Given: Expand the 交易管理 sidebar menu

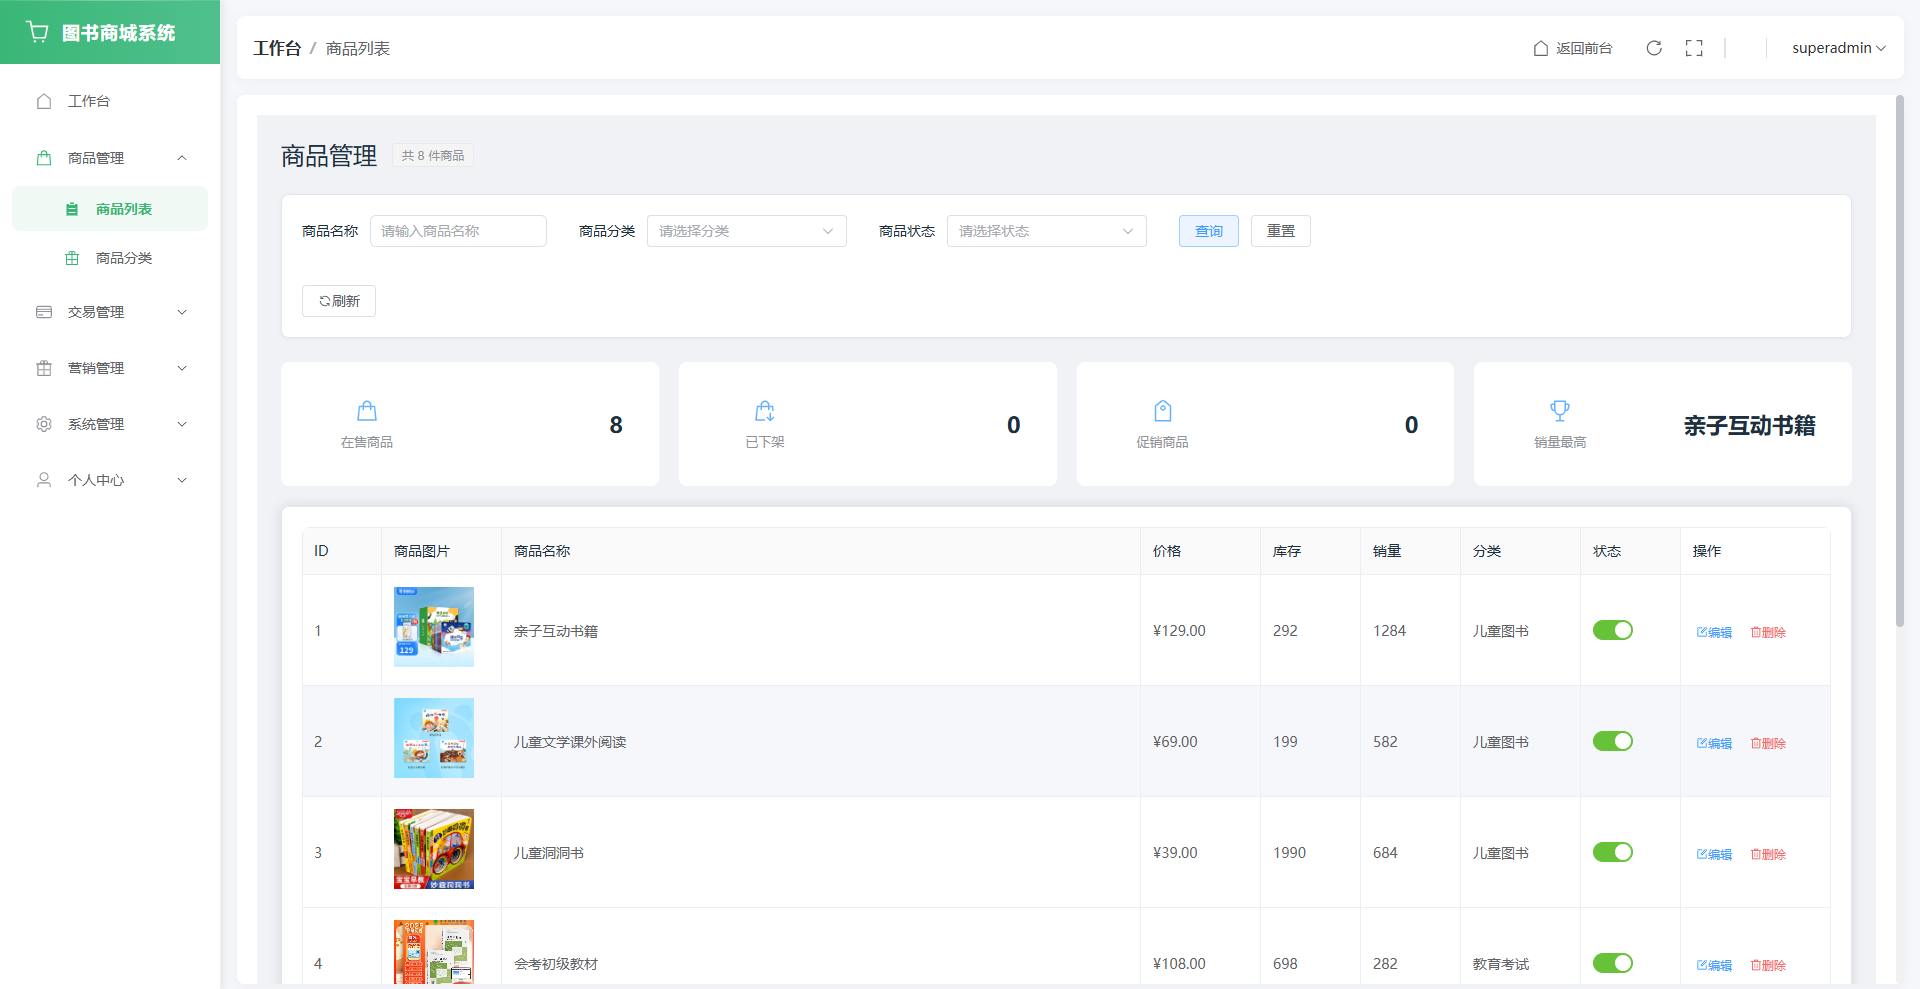Looking at the screenshot, I should (x=110, y=312).
